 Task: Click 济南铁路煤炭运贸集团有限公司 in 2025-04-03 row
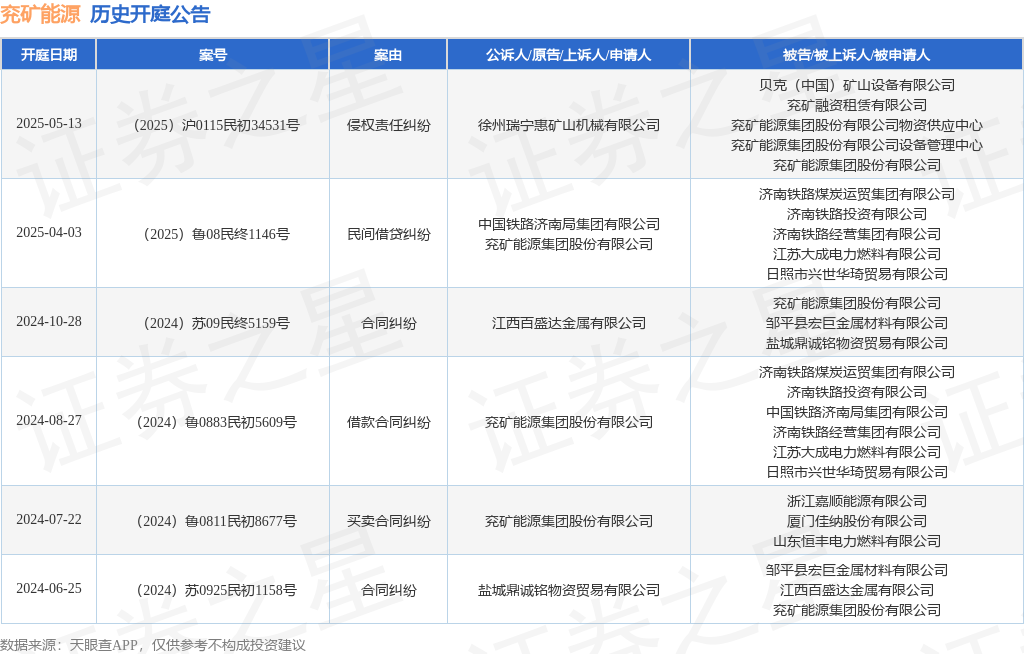click(857, 194)
